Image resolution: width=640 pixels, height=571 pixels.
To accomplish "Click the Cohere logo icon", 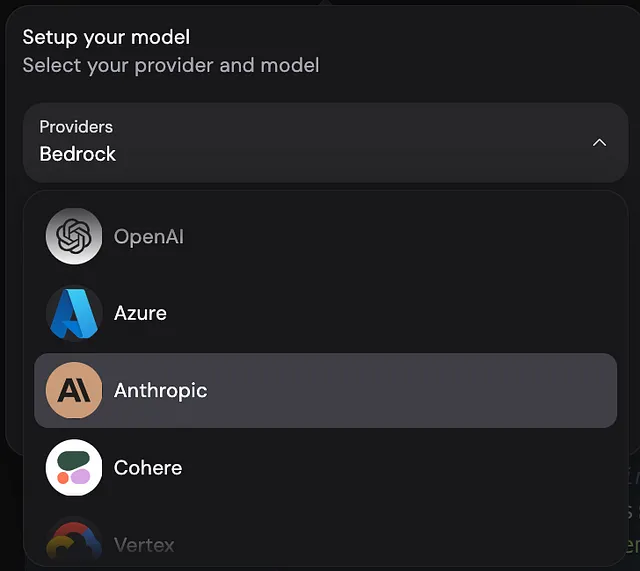I will [74, 467].
